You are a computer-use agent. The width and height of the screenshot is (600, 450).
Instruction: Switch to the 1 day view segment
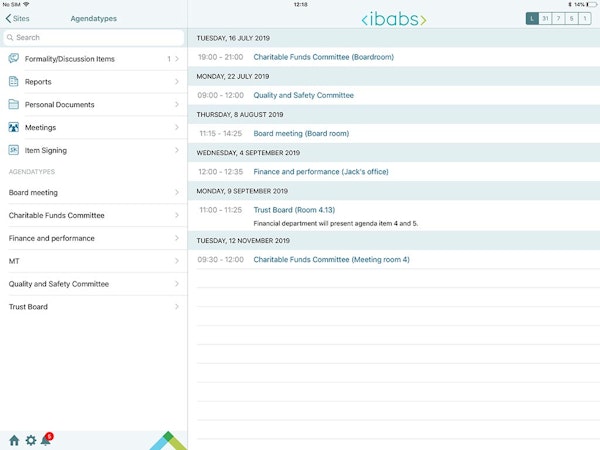584,18
